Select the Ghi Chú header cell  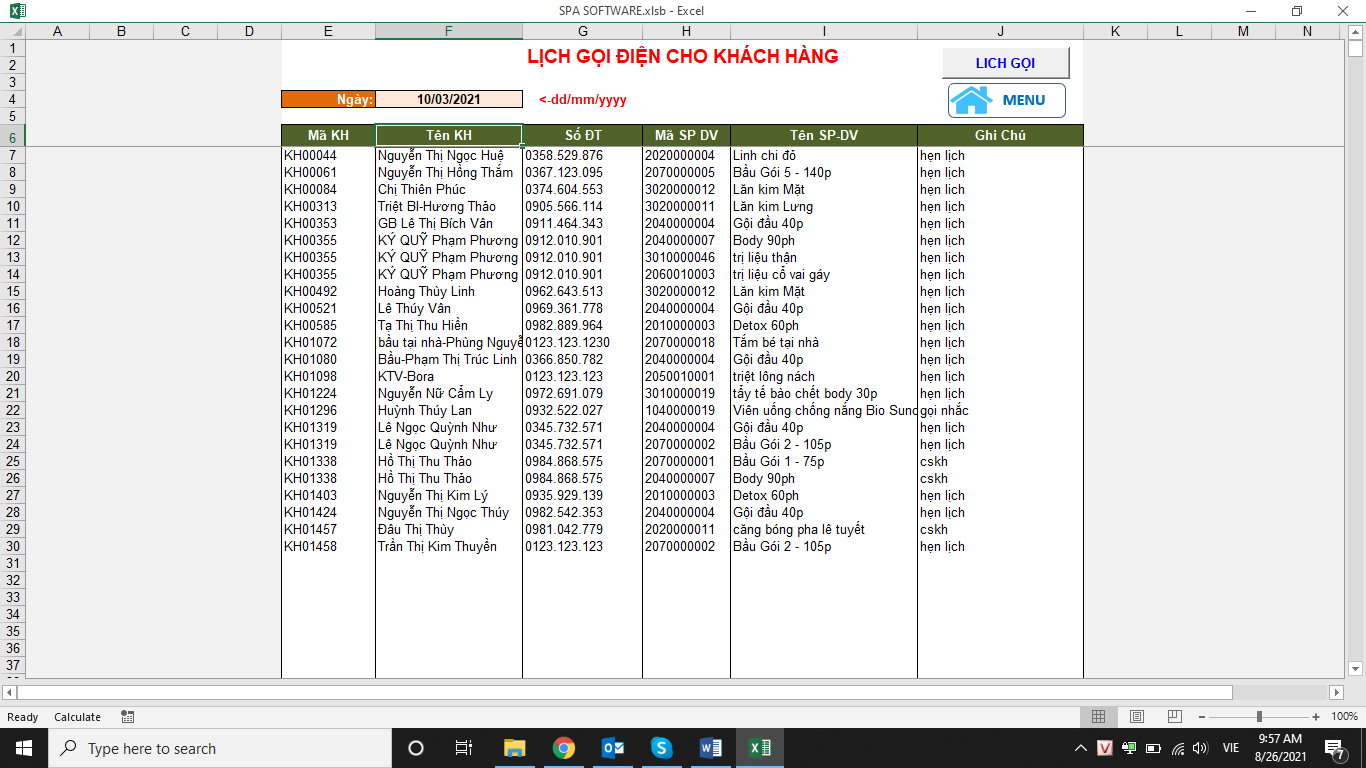point(1000,135)
